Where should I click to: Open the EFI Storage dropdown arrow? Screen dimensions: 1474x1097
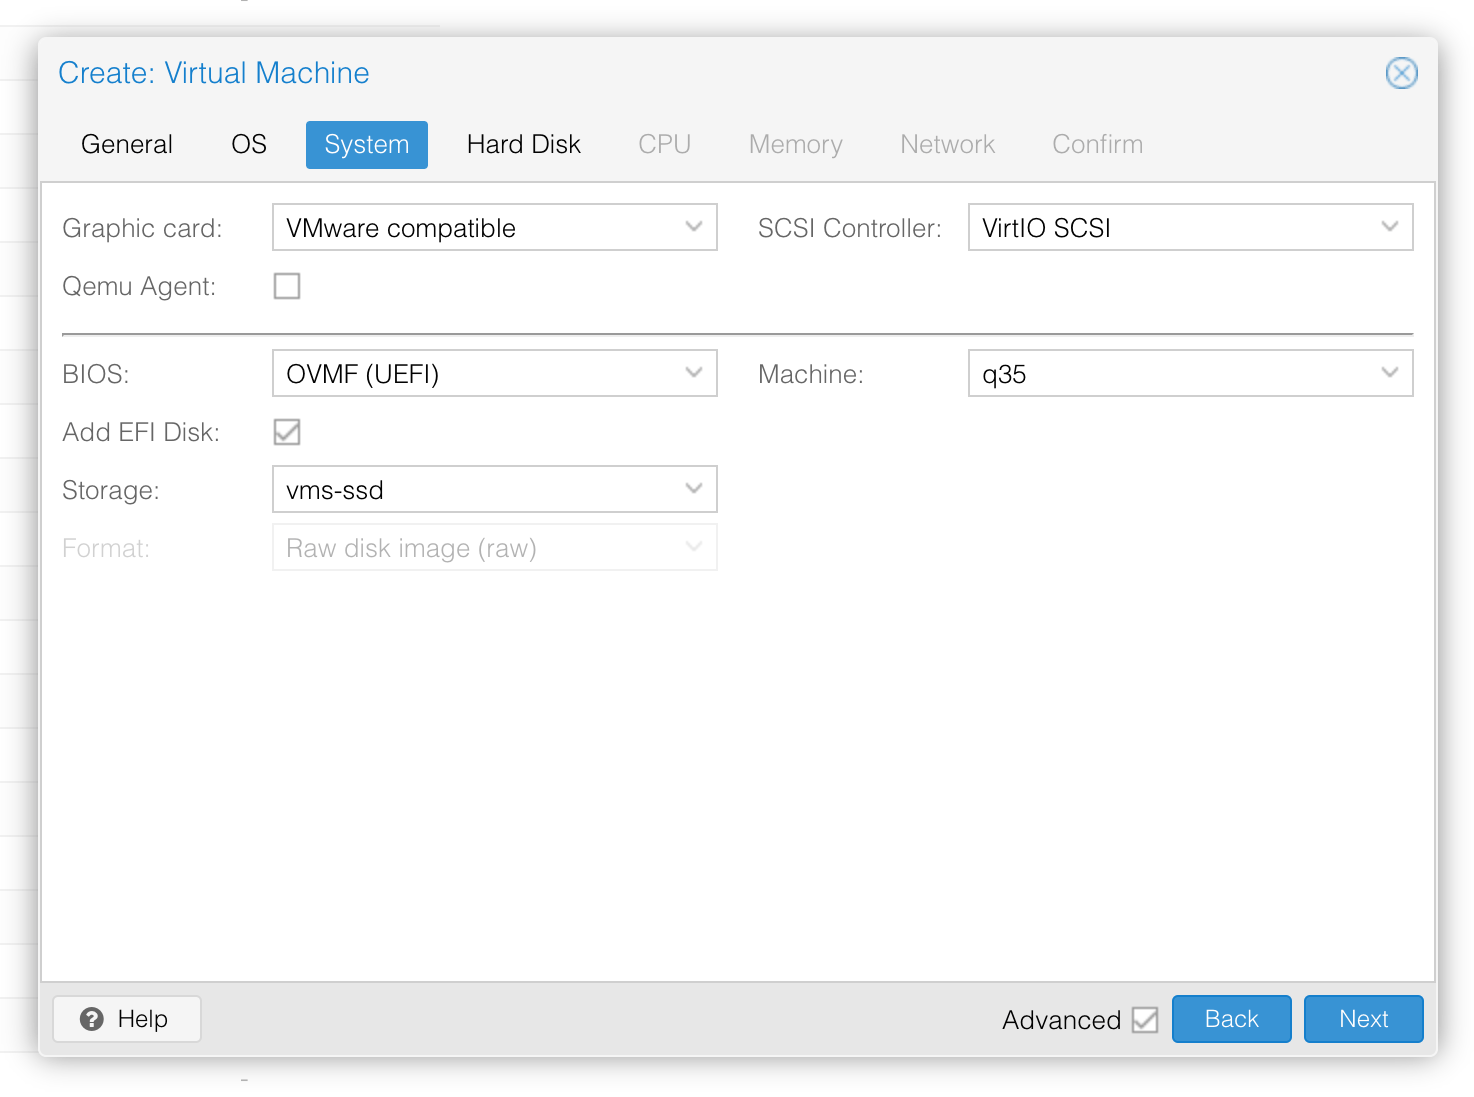693,489
